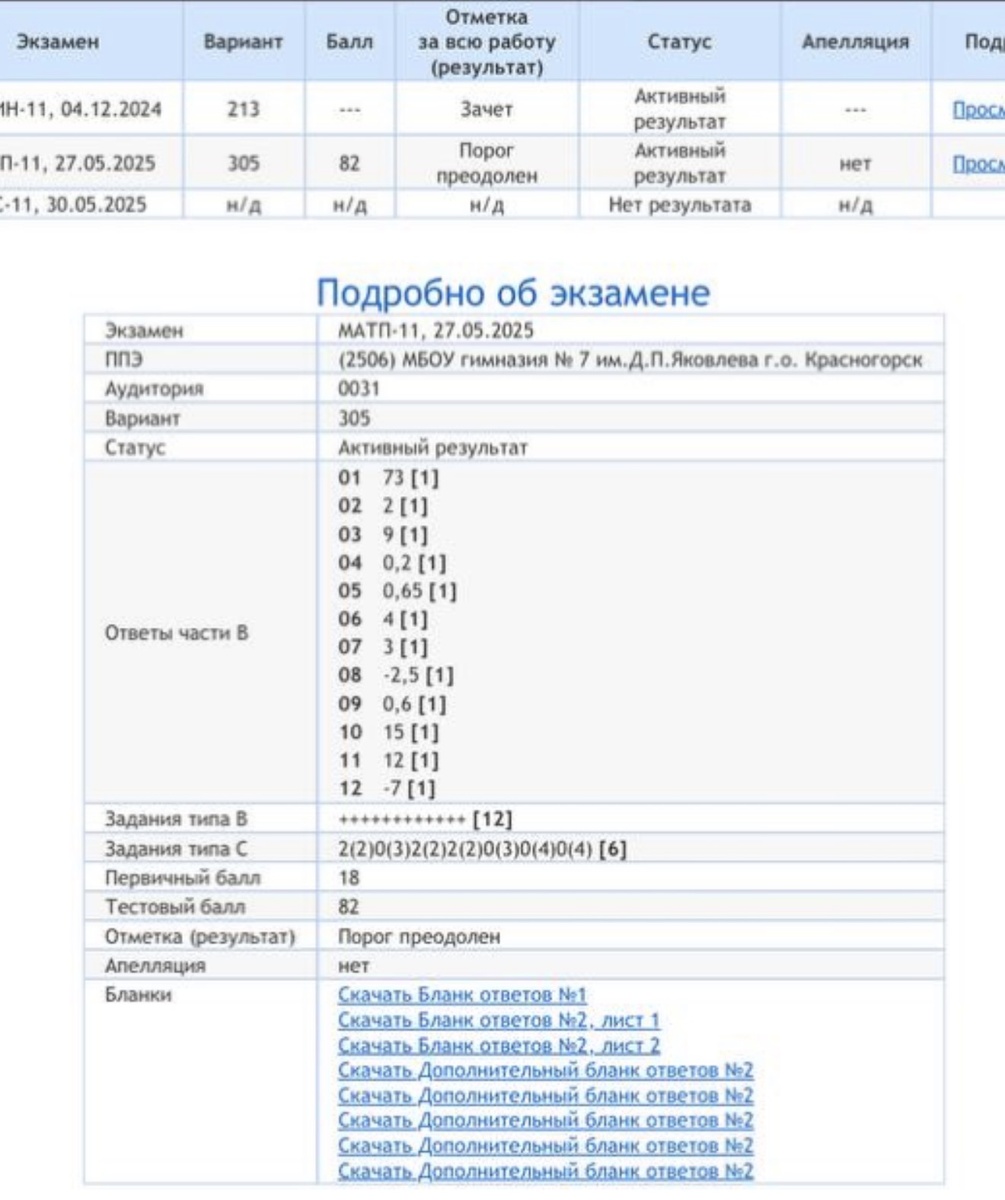
Task: Select the '++++++++++++ [12]' value
Action: (427, 820)
